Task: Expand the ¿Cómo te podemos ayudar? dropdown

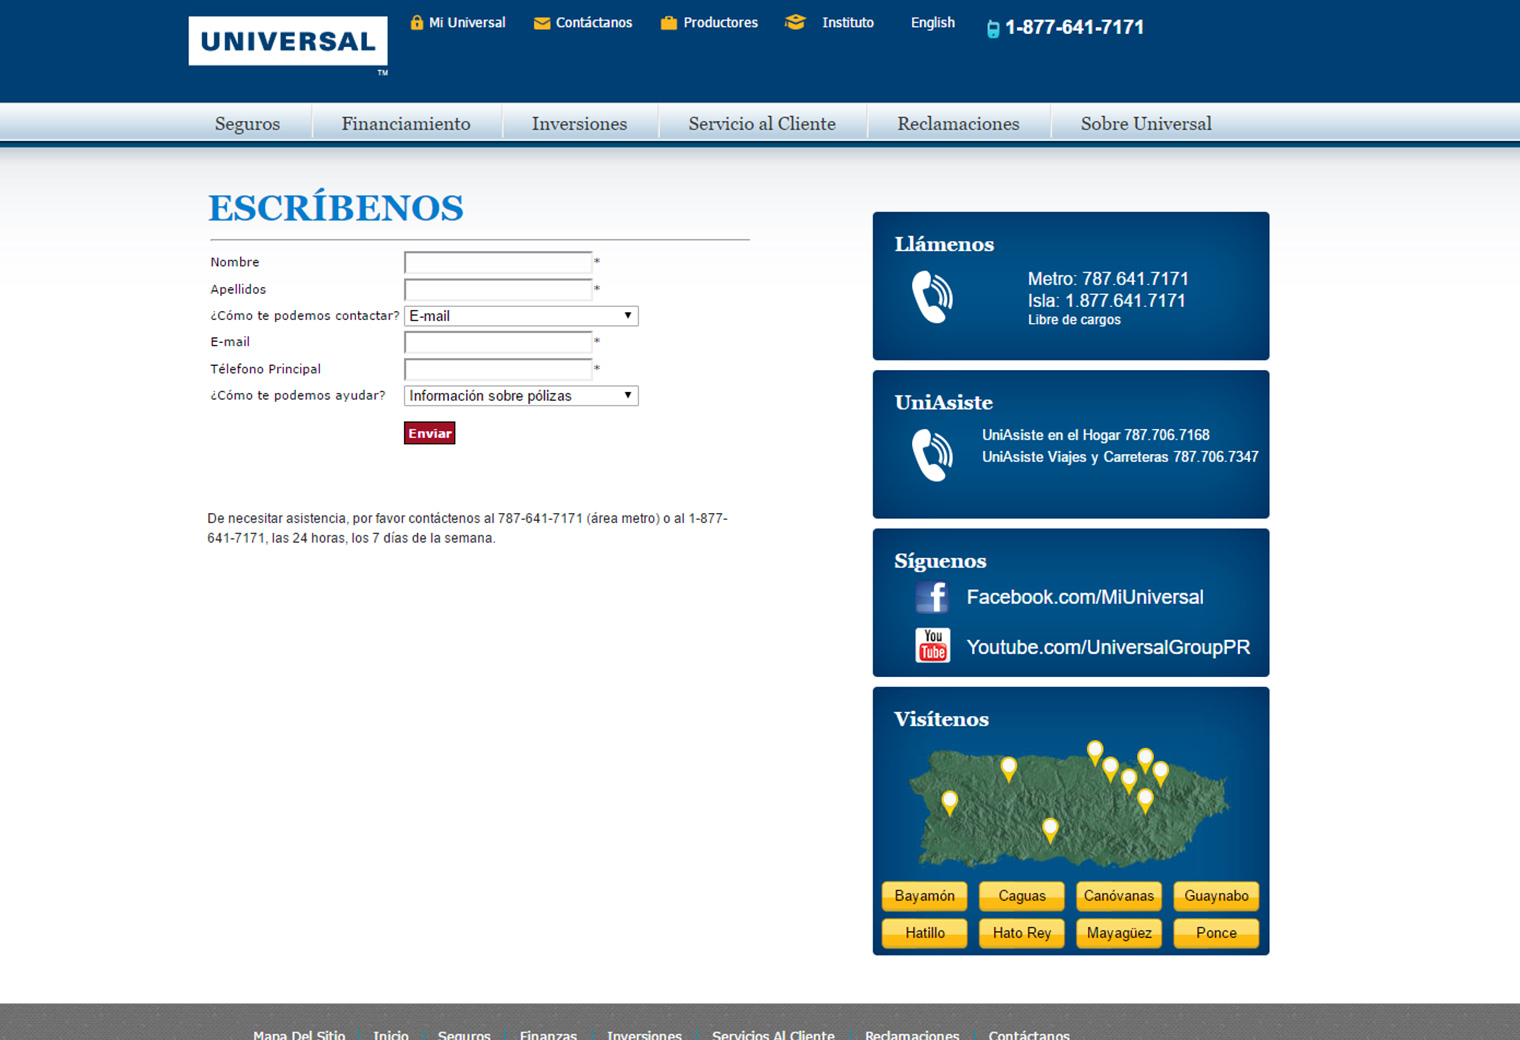Action: [521, 396]
